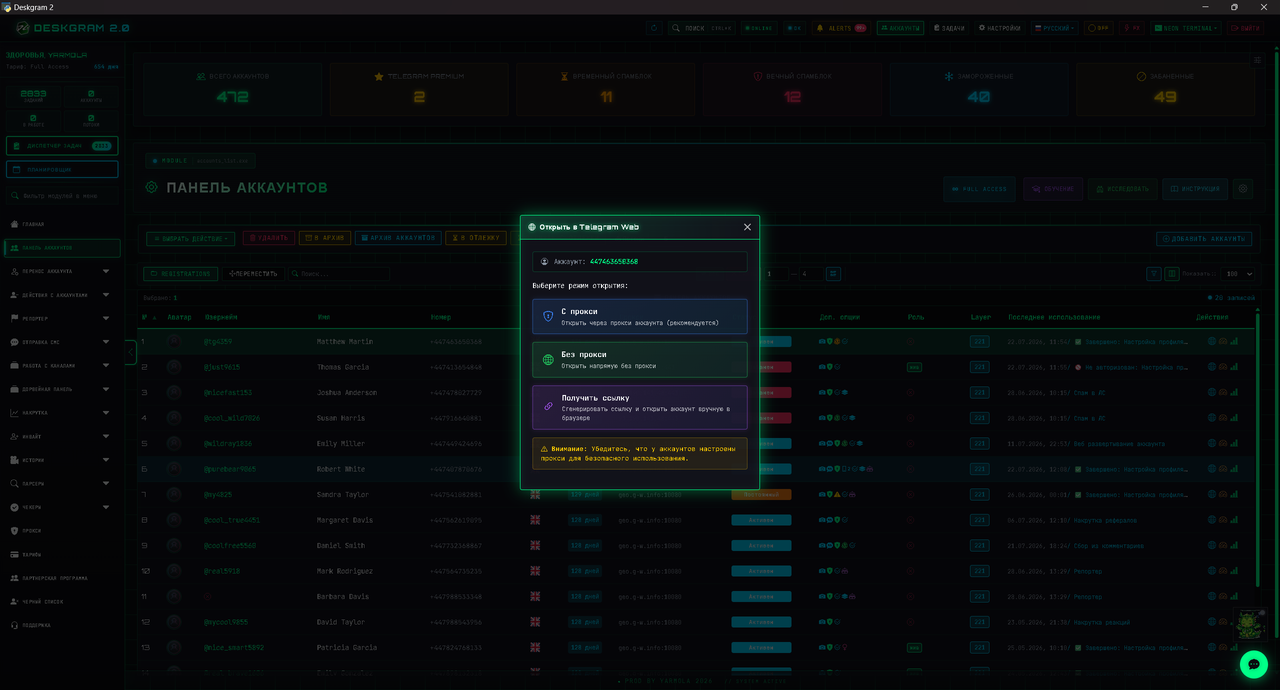This screenshot has width=1280, height=690.
Task: Switch to the Аккаунты tab in the top bar
Action: tap(900, 28)
